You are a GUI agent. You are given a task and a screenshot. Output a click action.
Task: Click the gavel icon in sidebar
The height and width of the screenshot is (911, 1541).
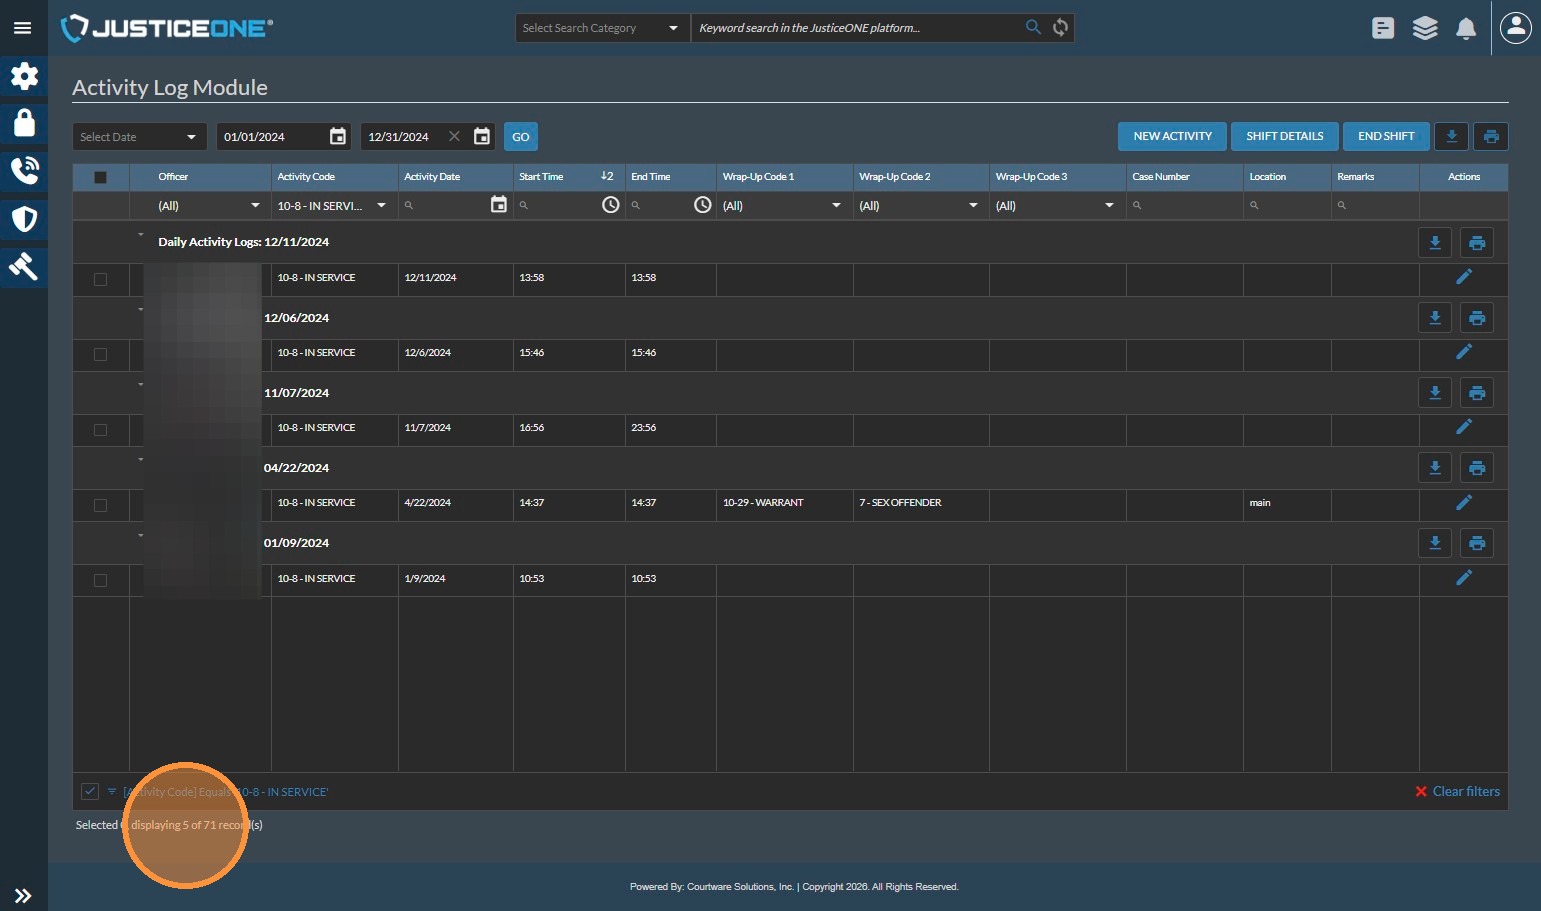click(x=24, y=266)
